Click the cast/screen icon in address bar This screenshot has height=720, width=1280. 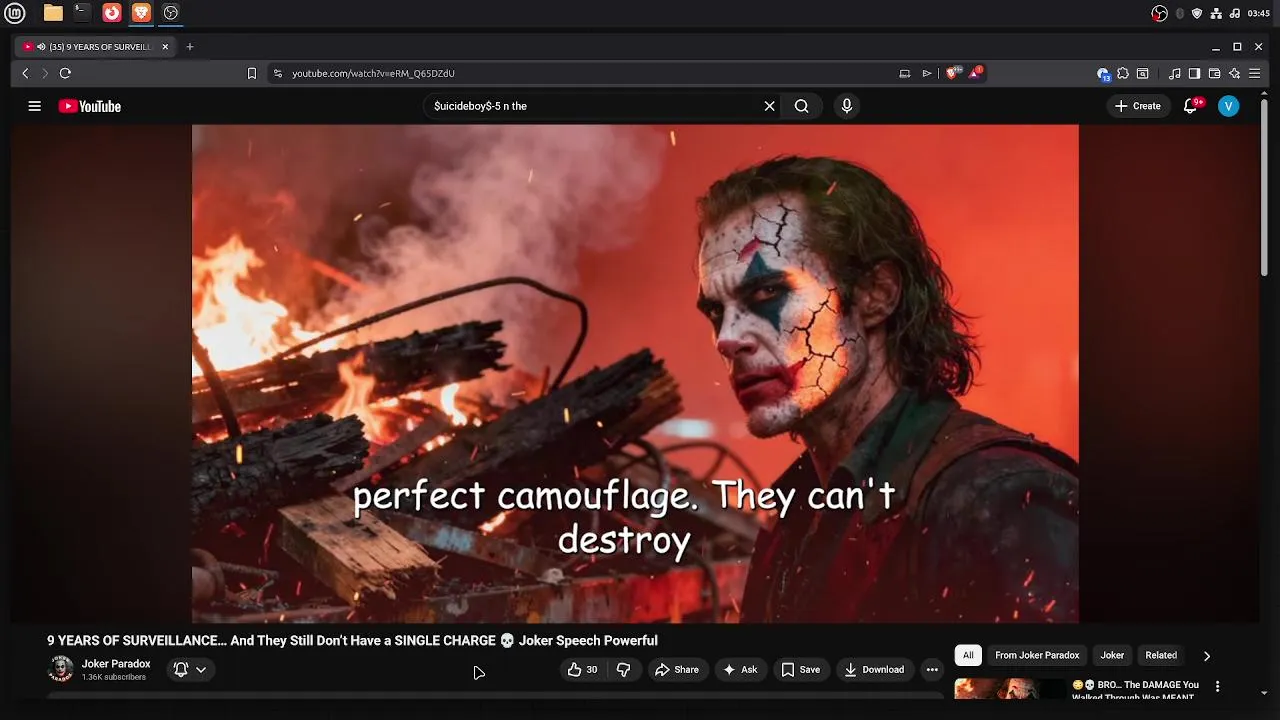905,73
